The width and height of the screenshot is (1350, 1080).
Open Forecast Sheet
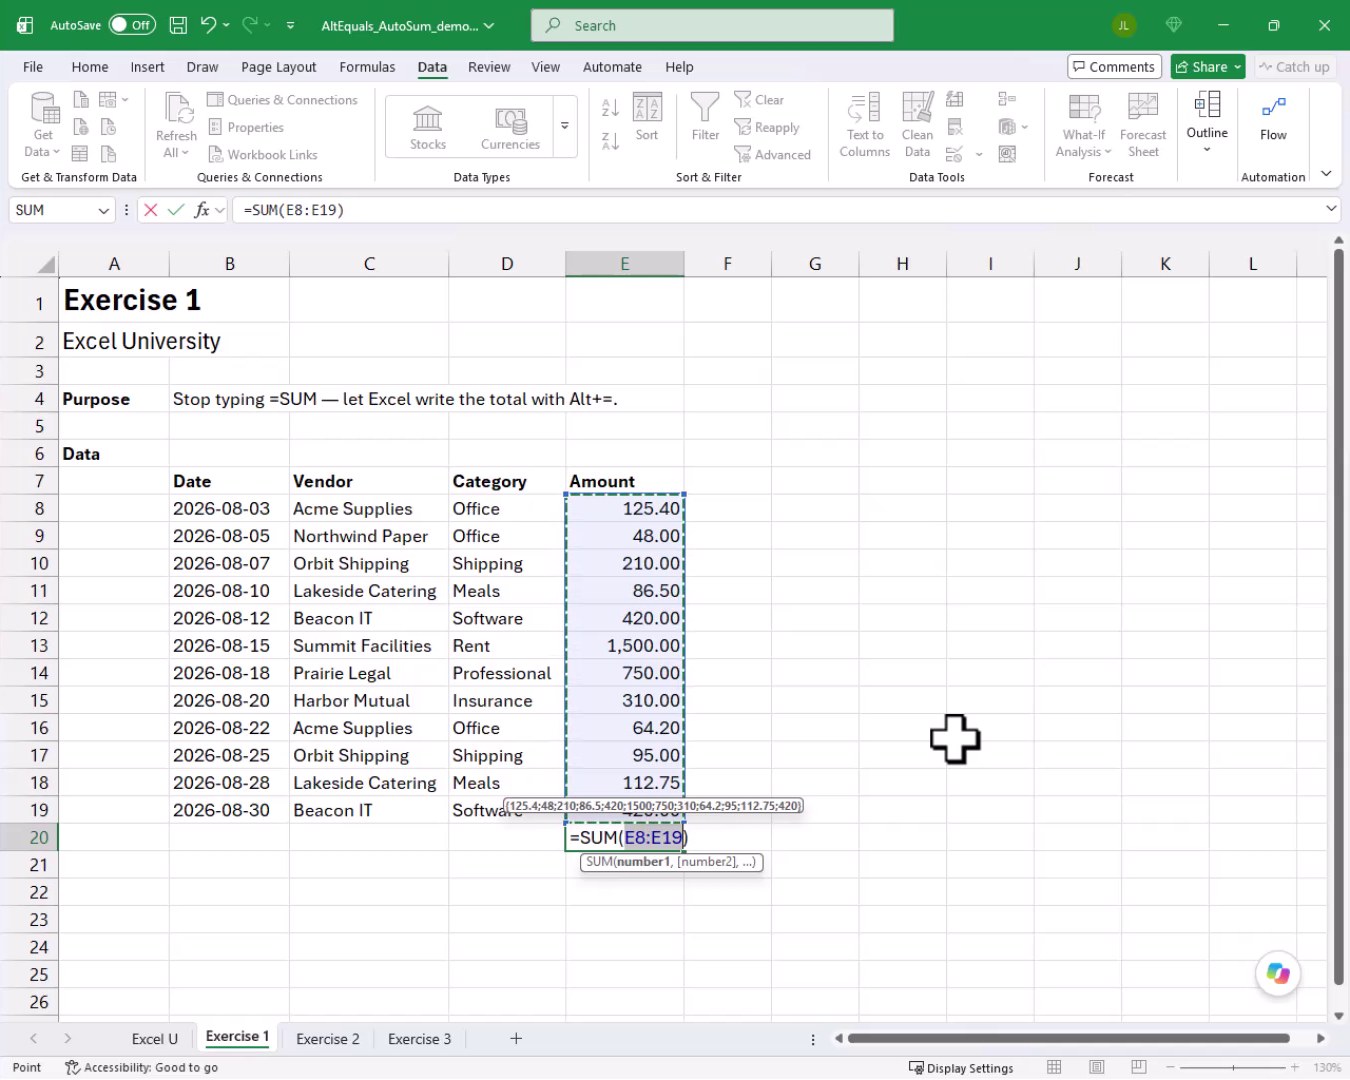coord(1143,125)
